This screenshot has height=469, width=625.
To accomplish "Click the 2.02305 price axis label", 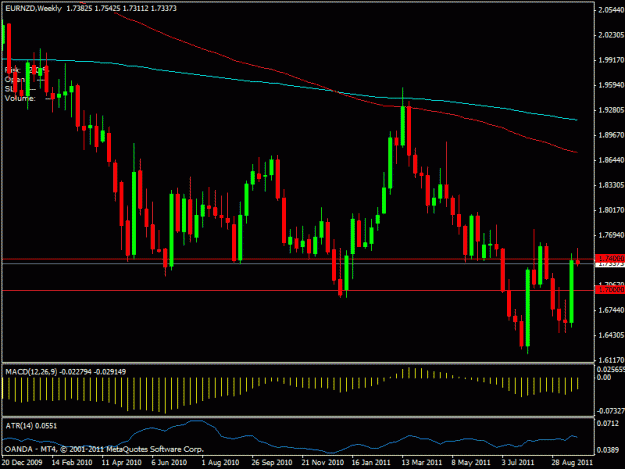I will point(611,35).
